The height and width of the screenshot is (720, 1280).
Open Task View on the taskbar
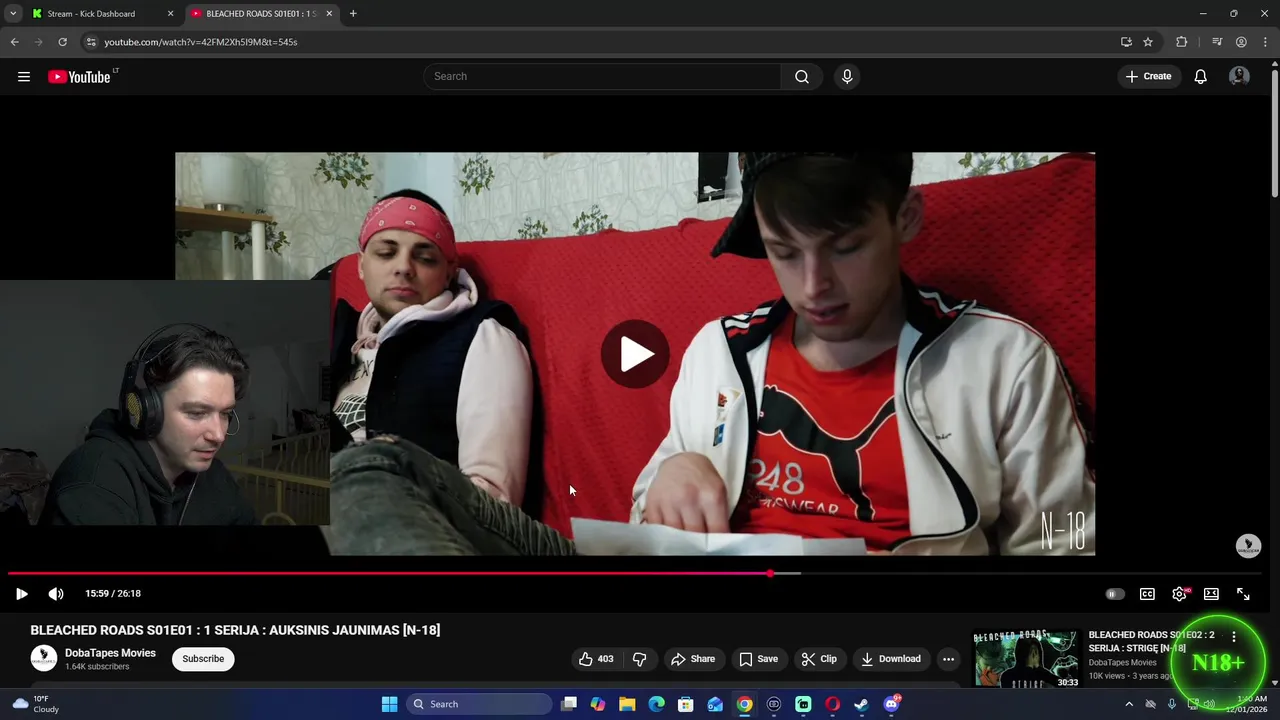pyautogui.click(x=569, y=704)
